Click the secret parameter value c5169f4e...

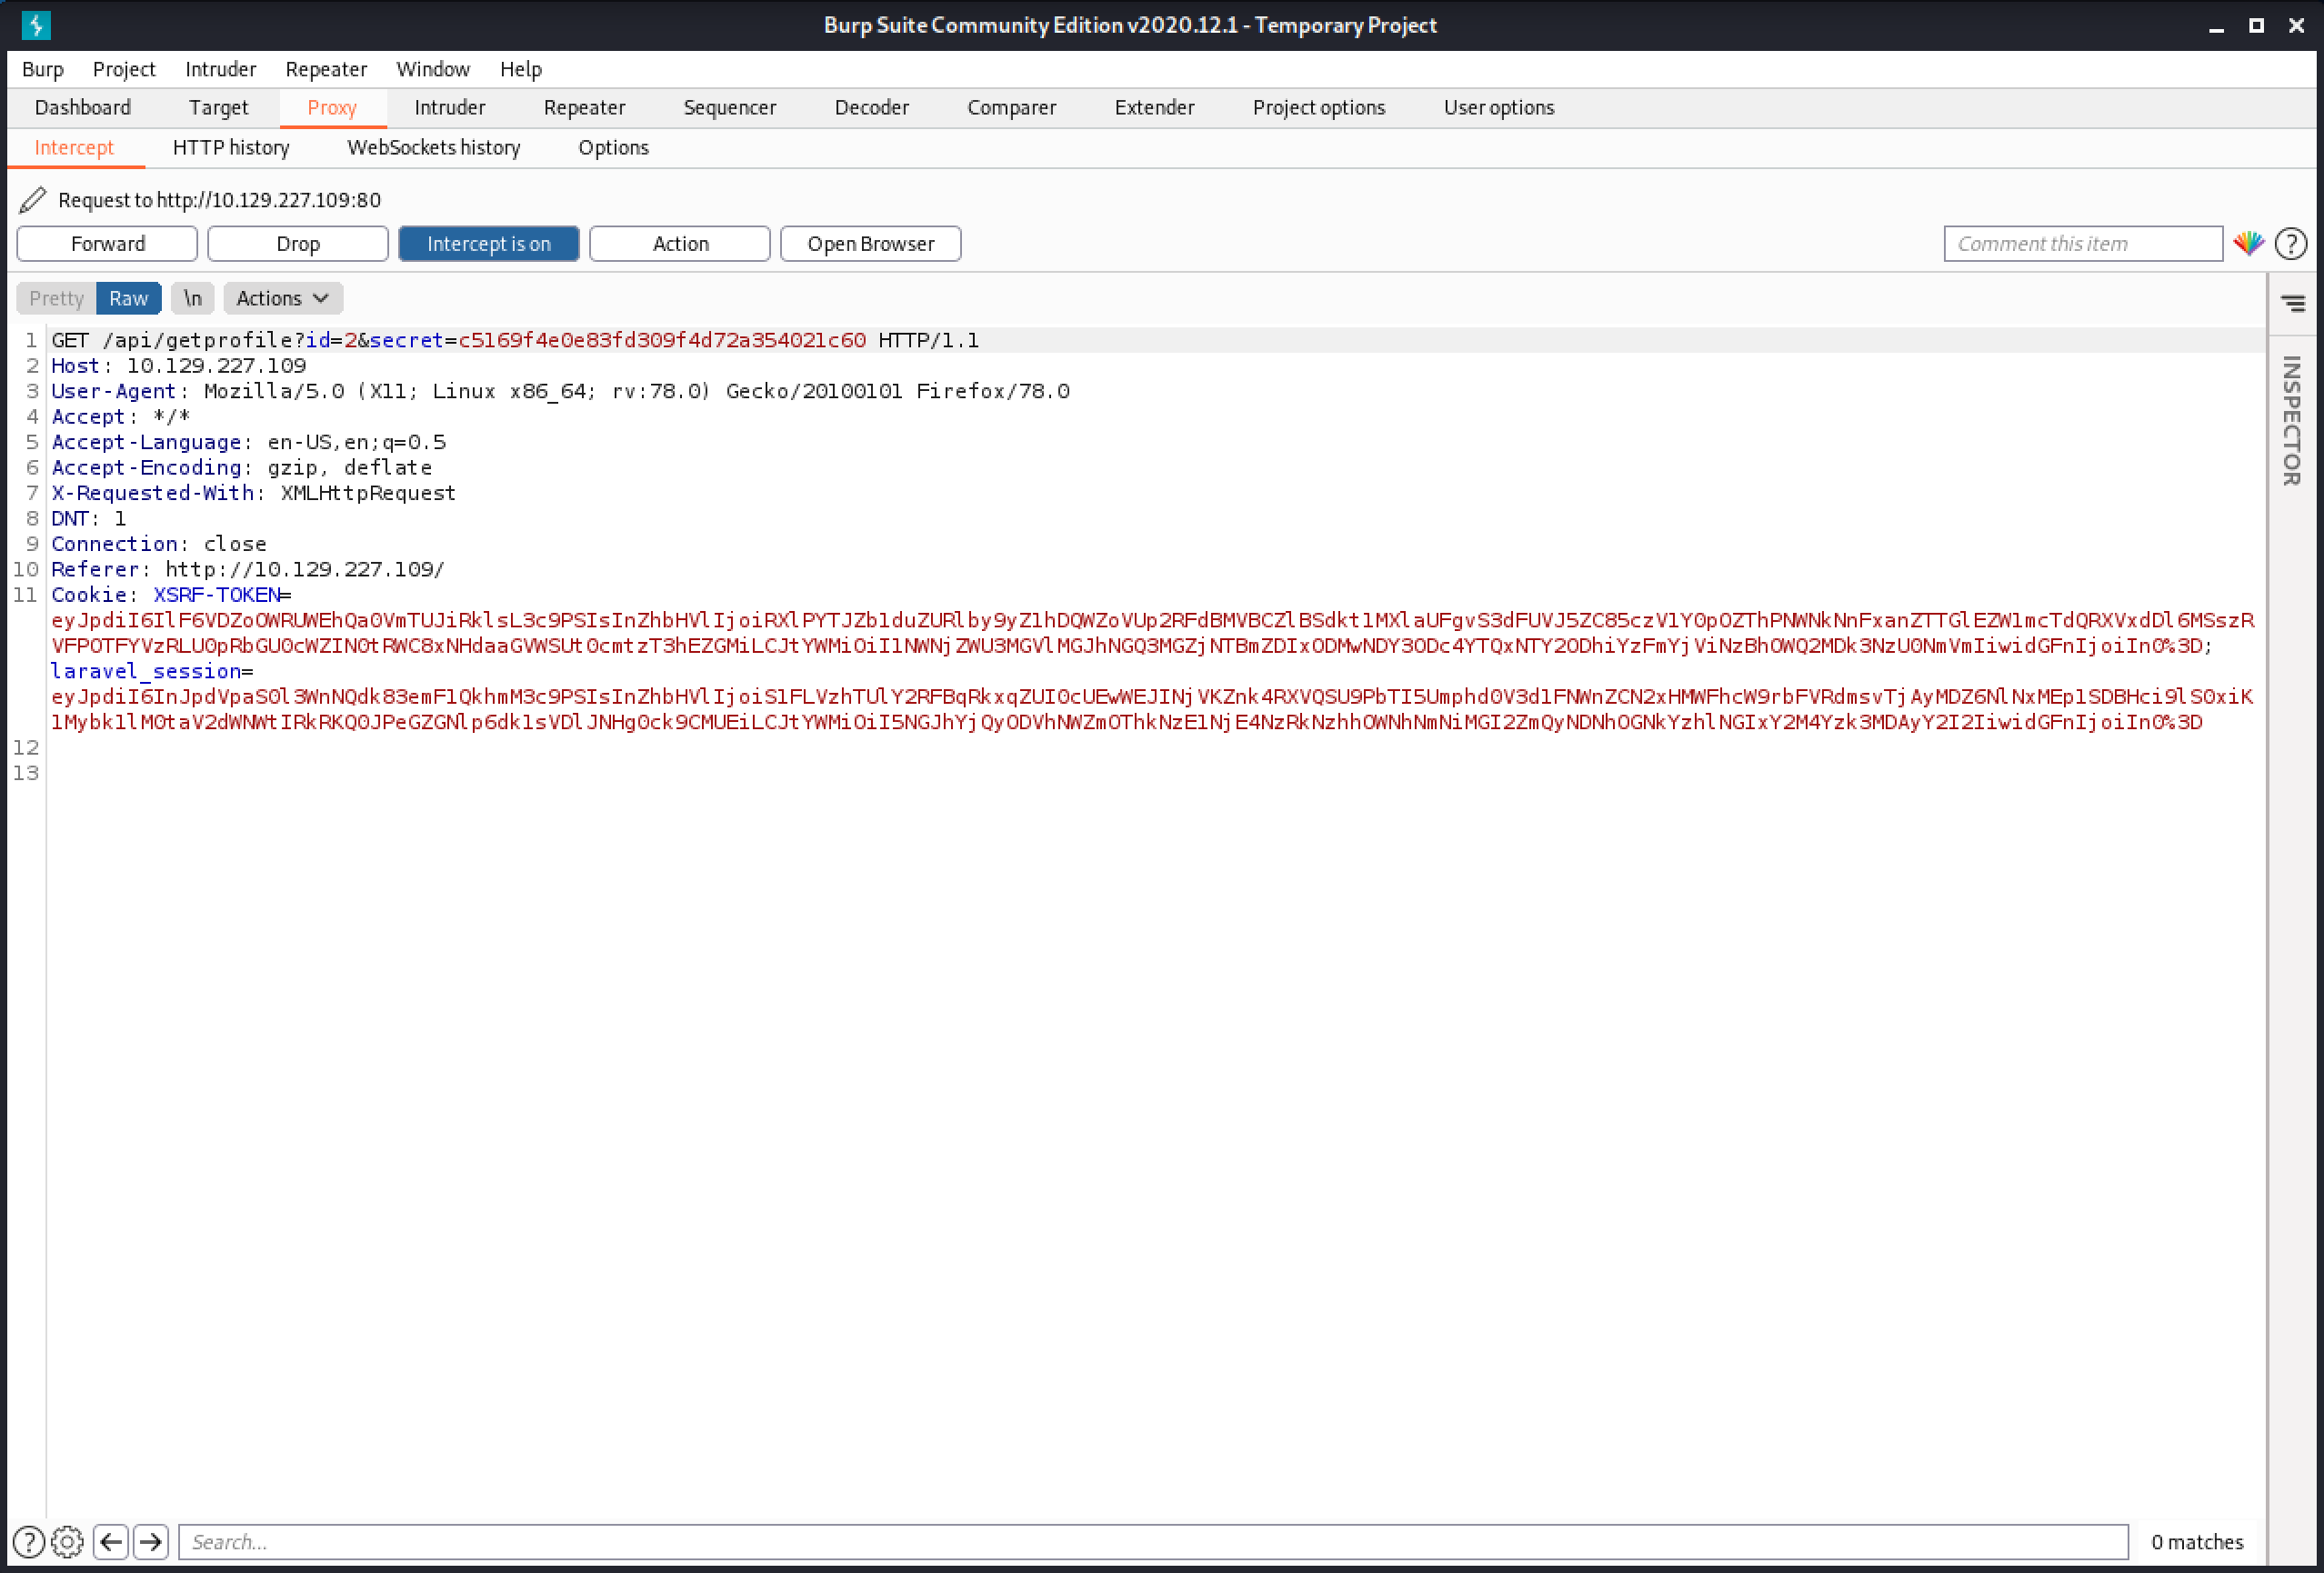click(662, 340)
